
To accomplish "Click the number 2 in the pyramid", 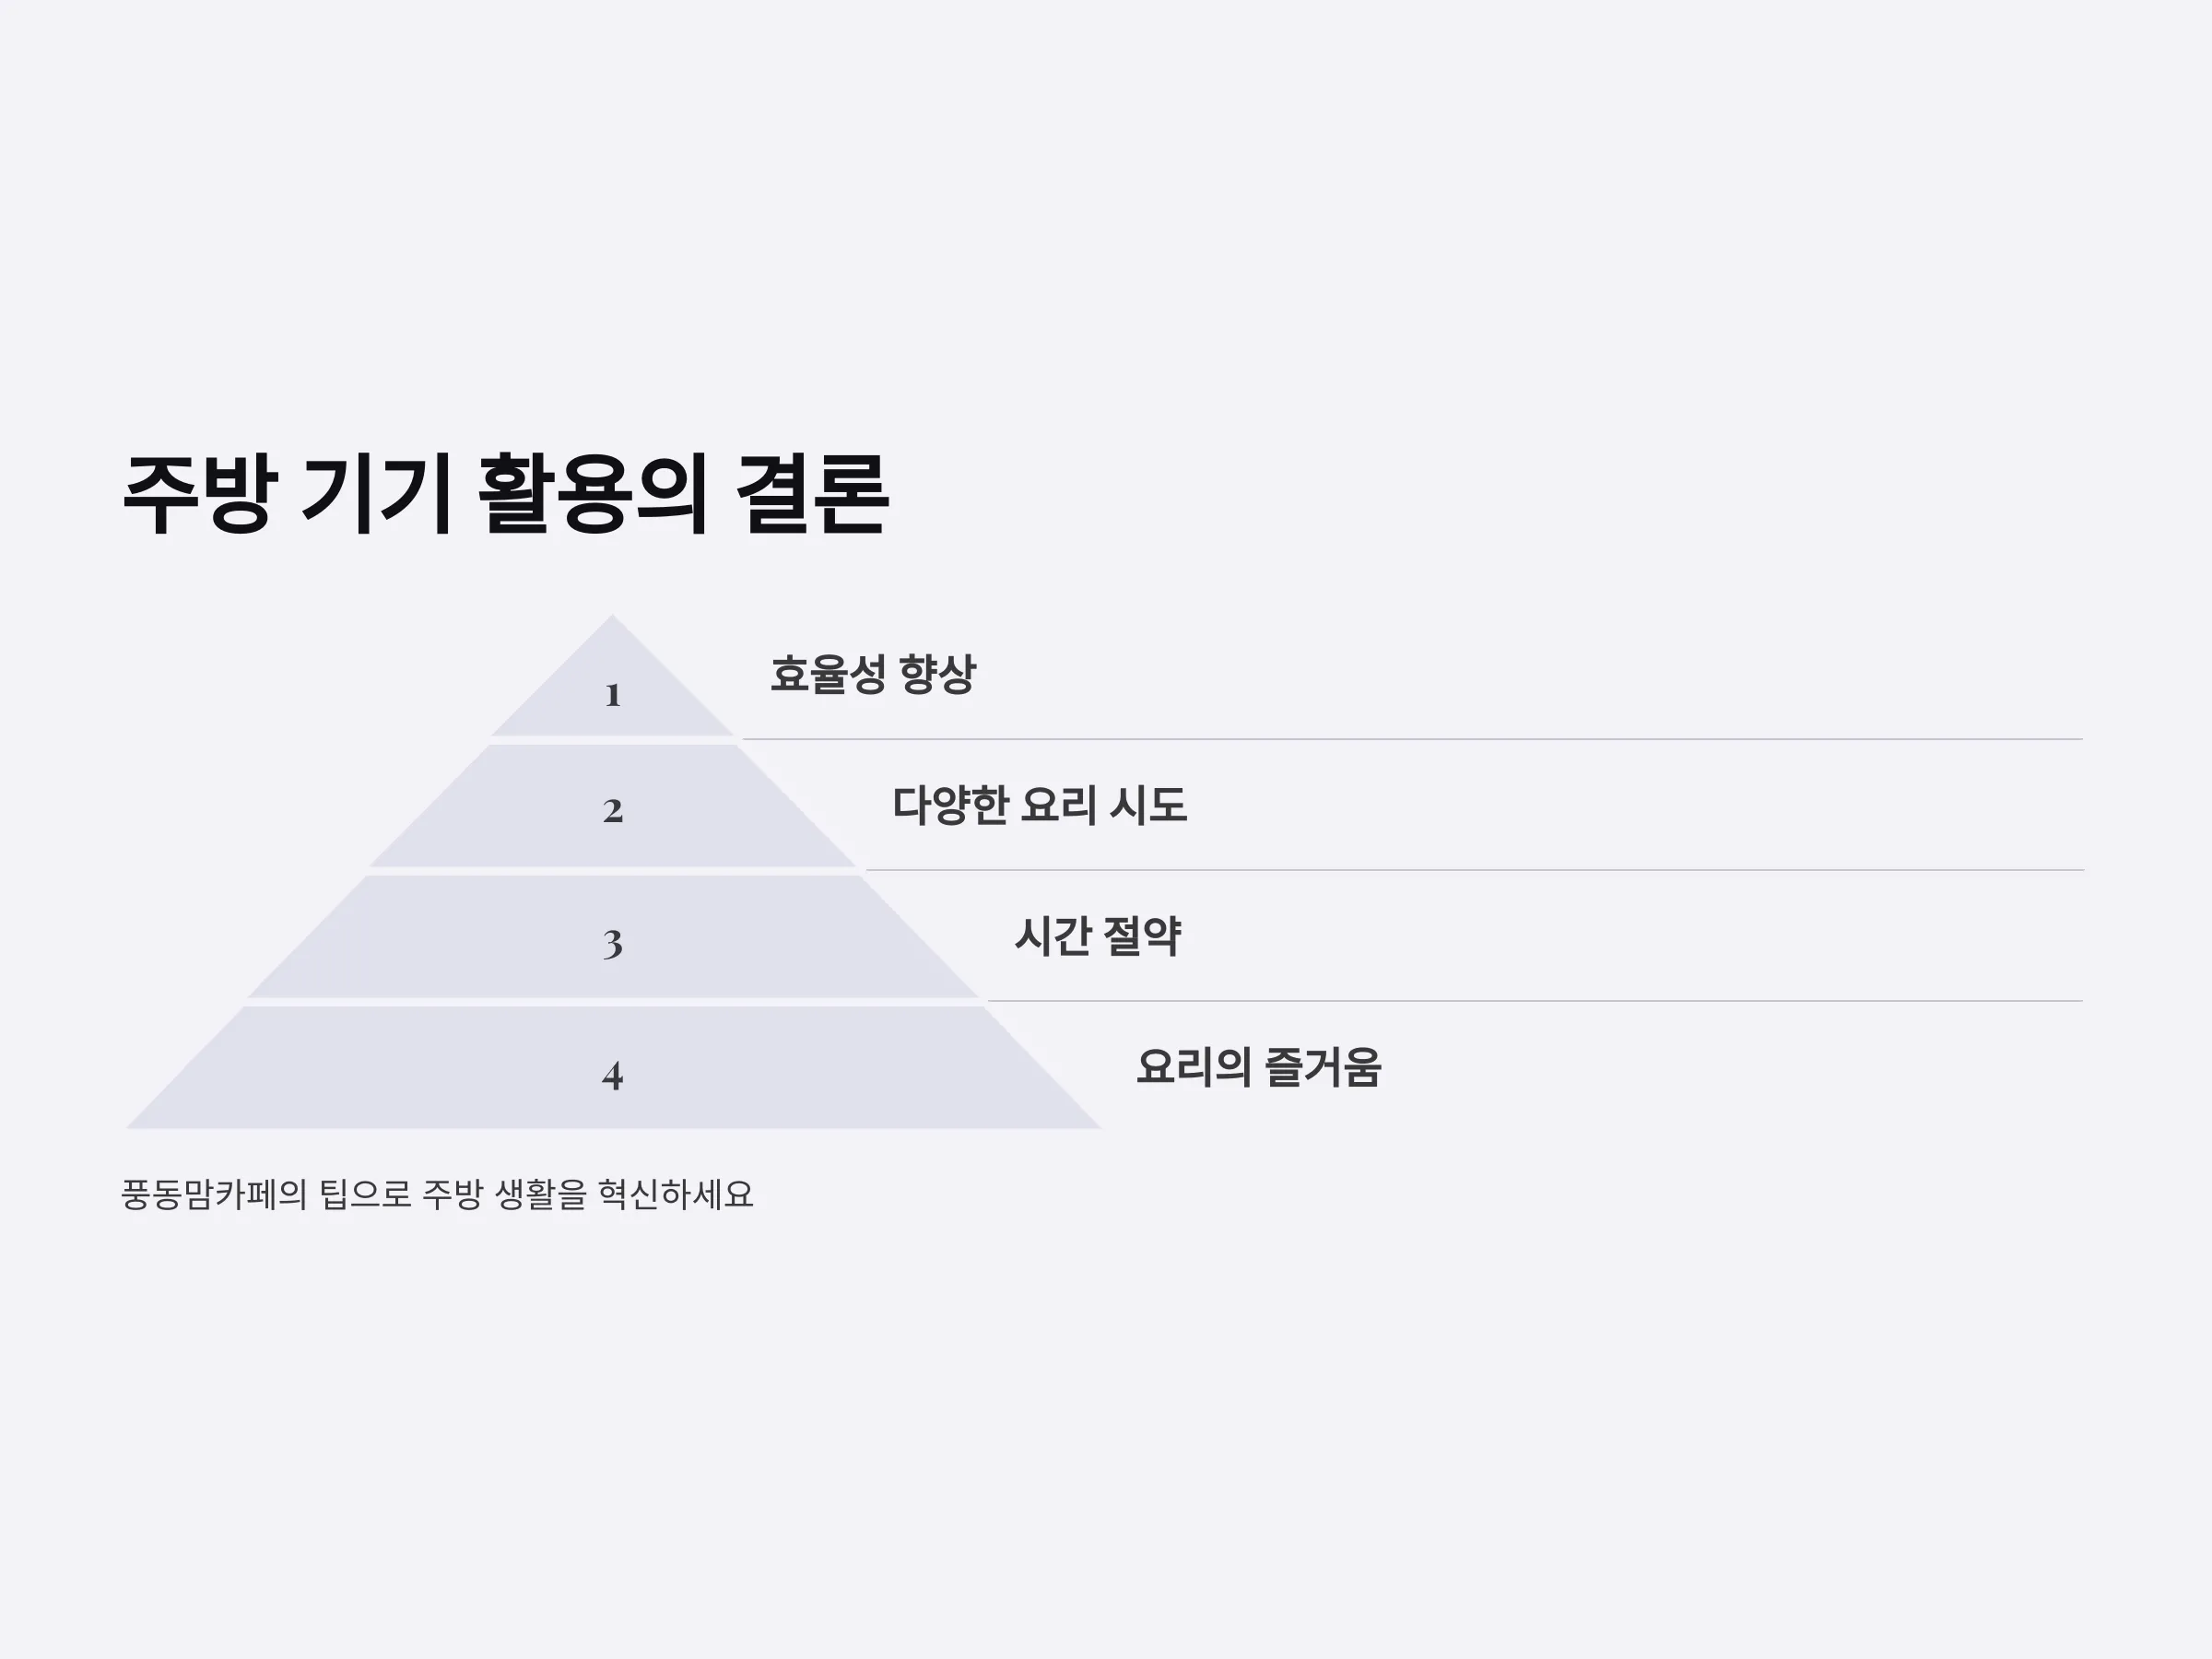I will 613,811.
